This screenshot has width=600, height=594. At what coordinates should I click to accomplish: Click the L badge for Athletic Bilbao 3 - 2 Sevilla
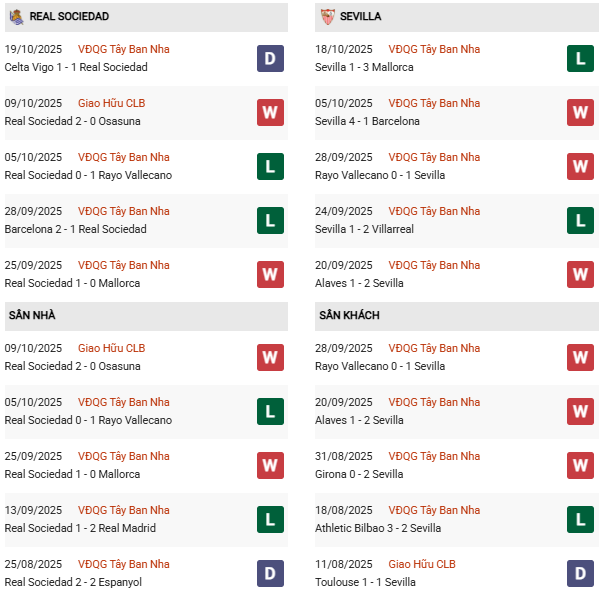(581, 519)
